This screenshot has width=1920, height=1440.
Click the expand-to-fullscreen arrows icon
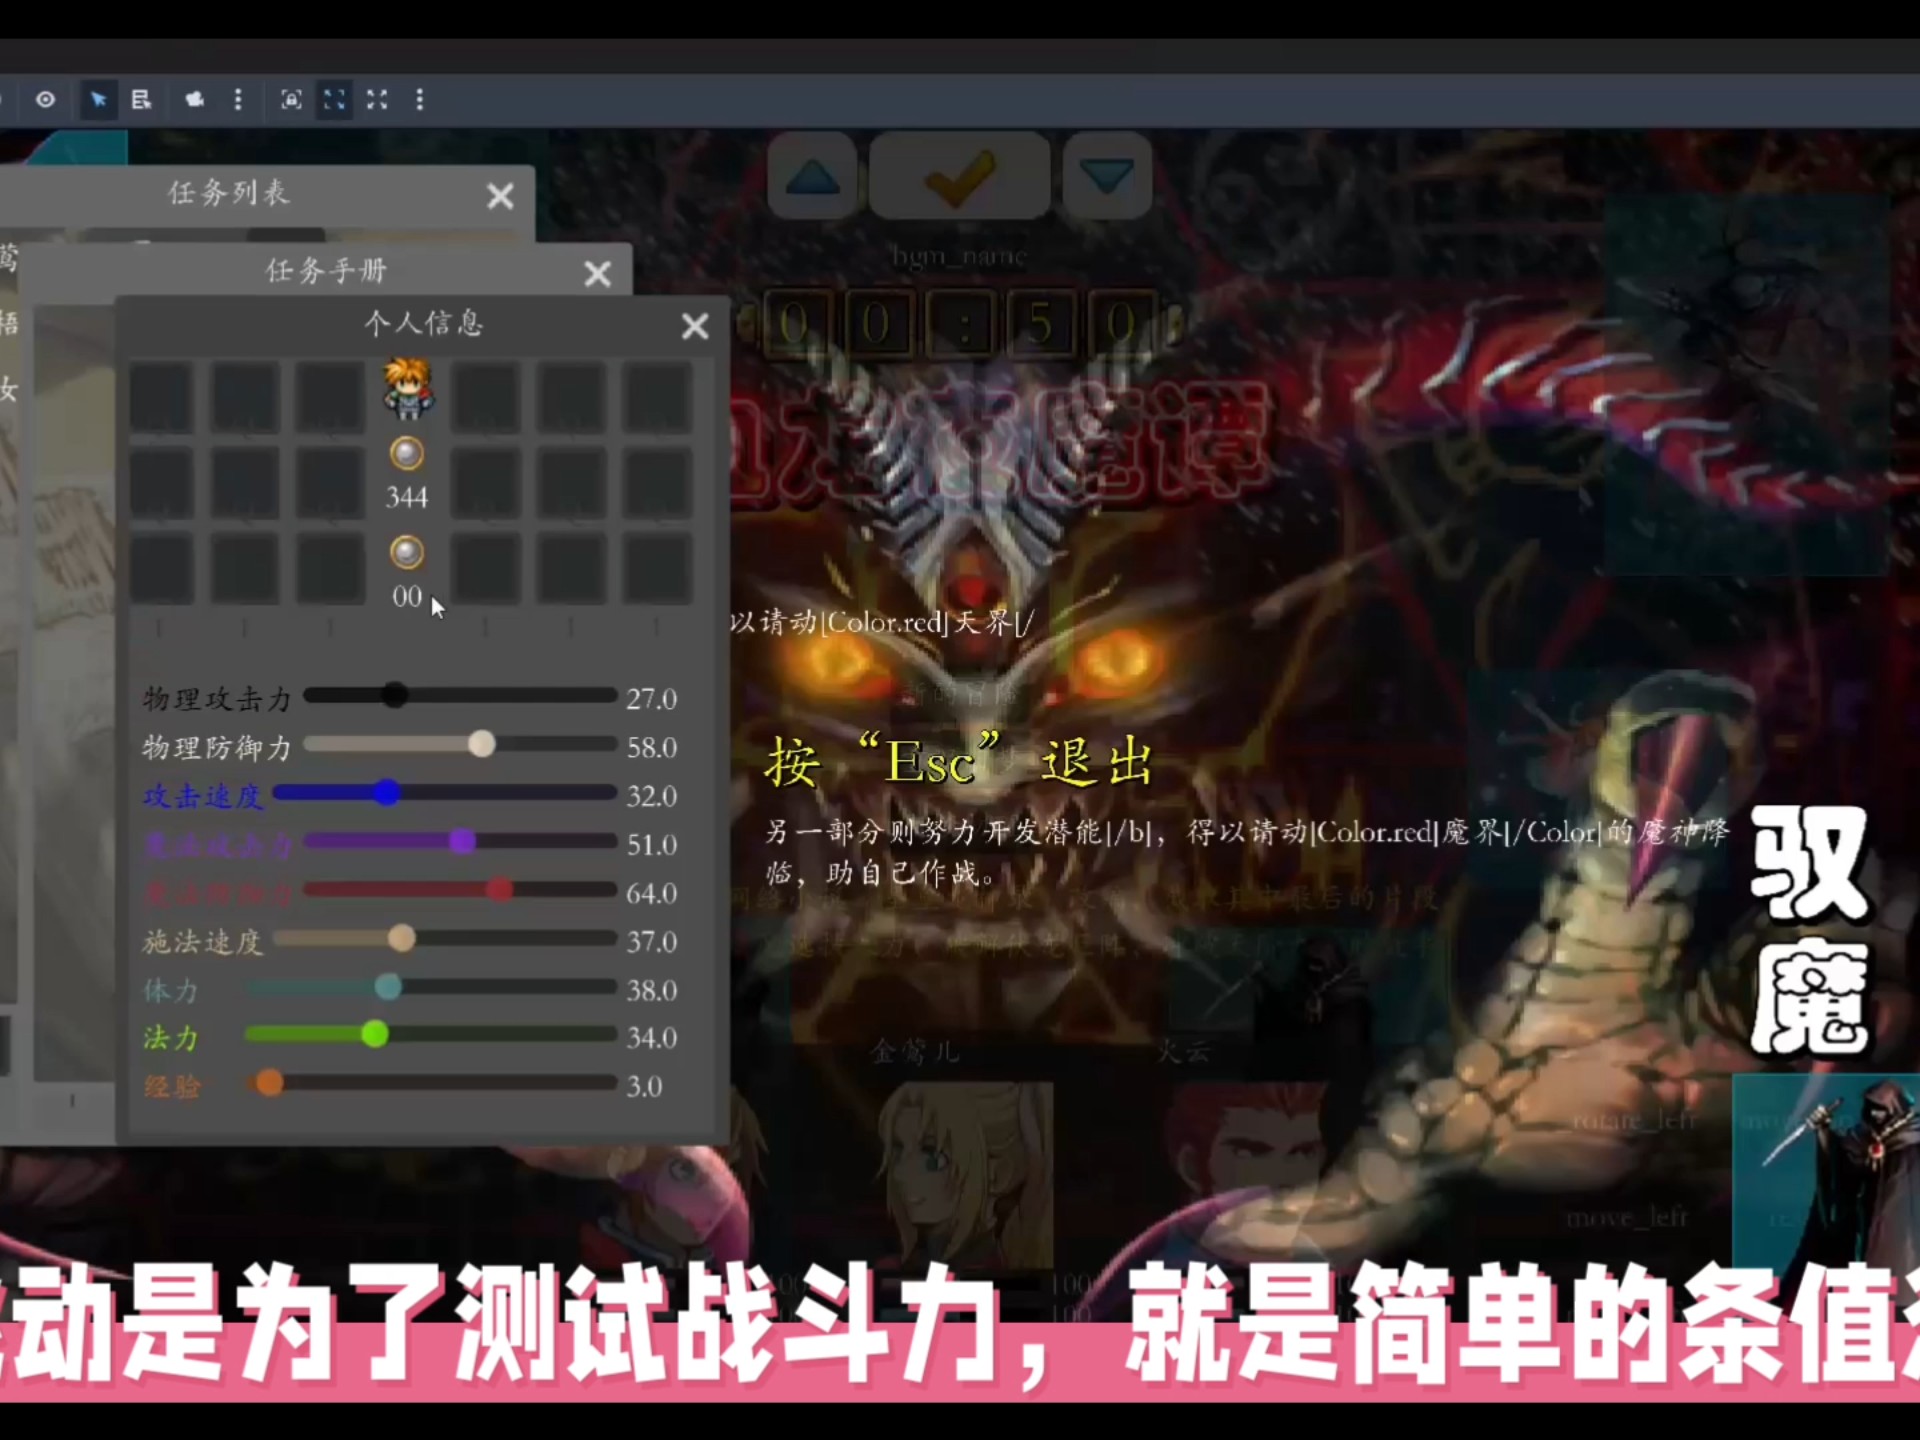pos(377,99)
